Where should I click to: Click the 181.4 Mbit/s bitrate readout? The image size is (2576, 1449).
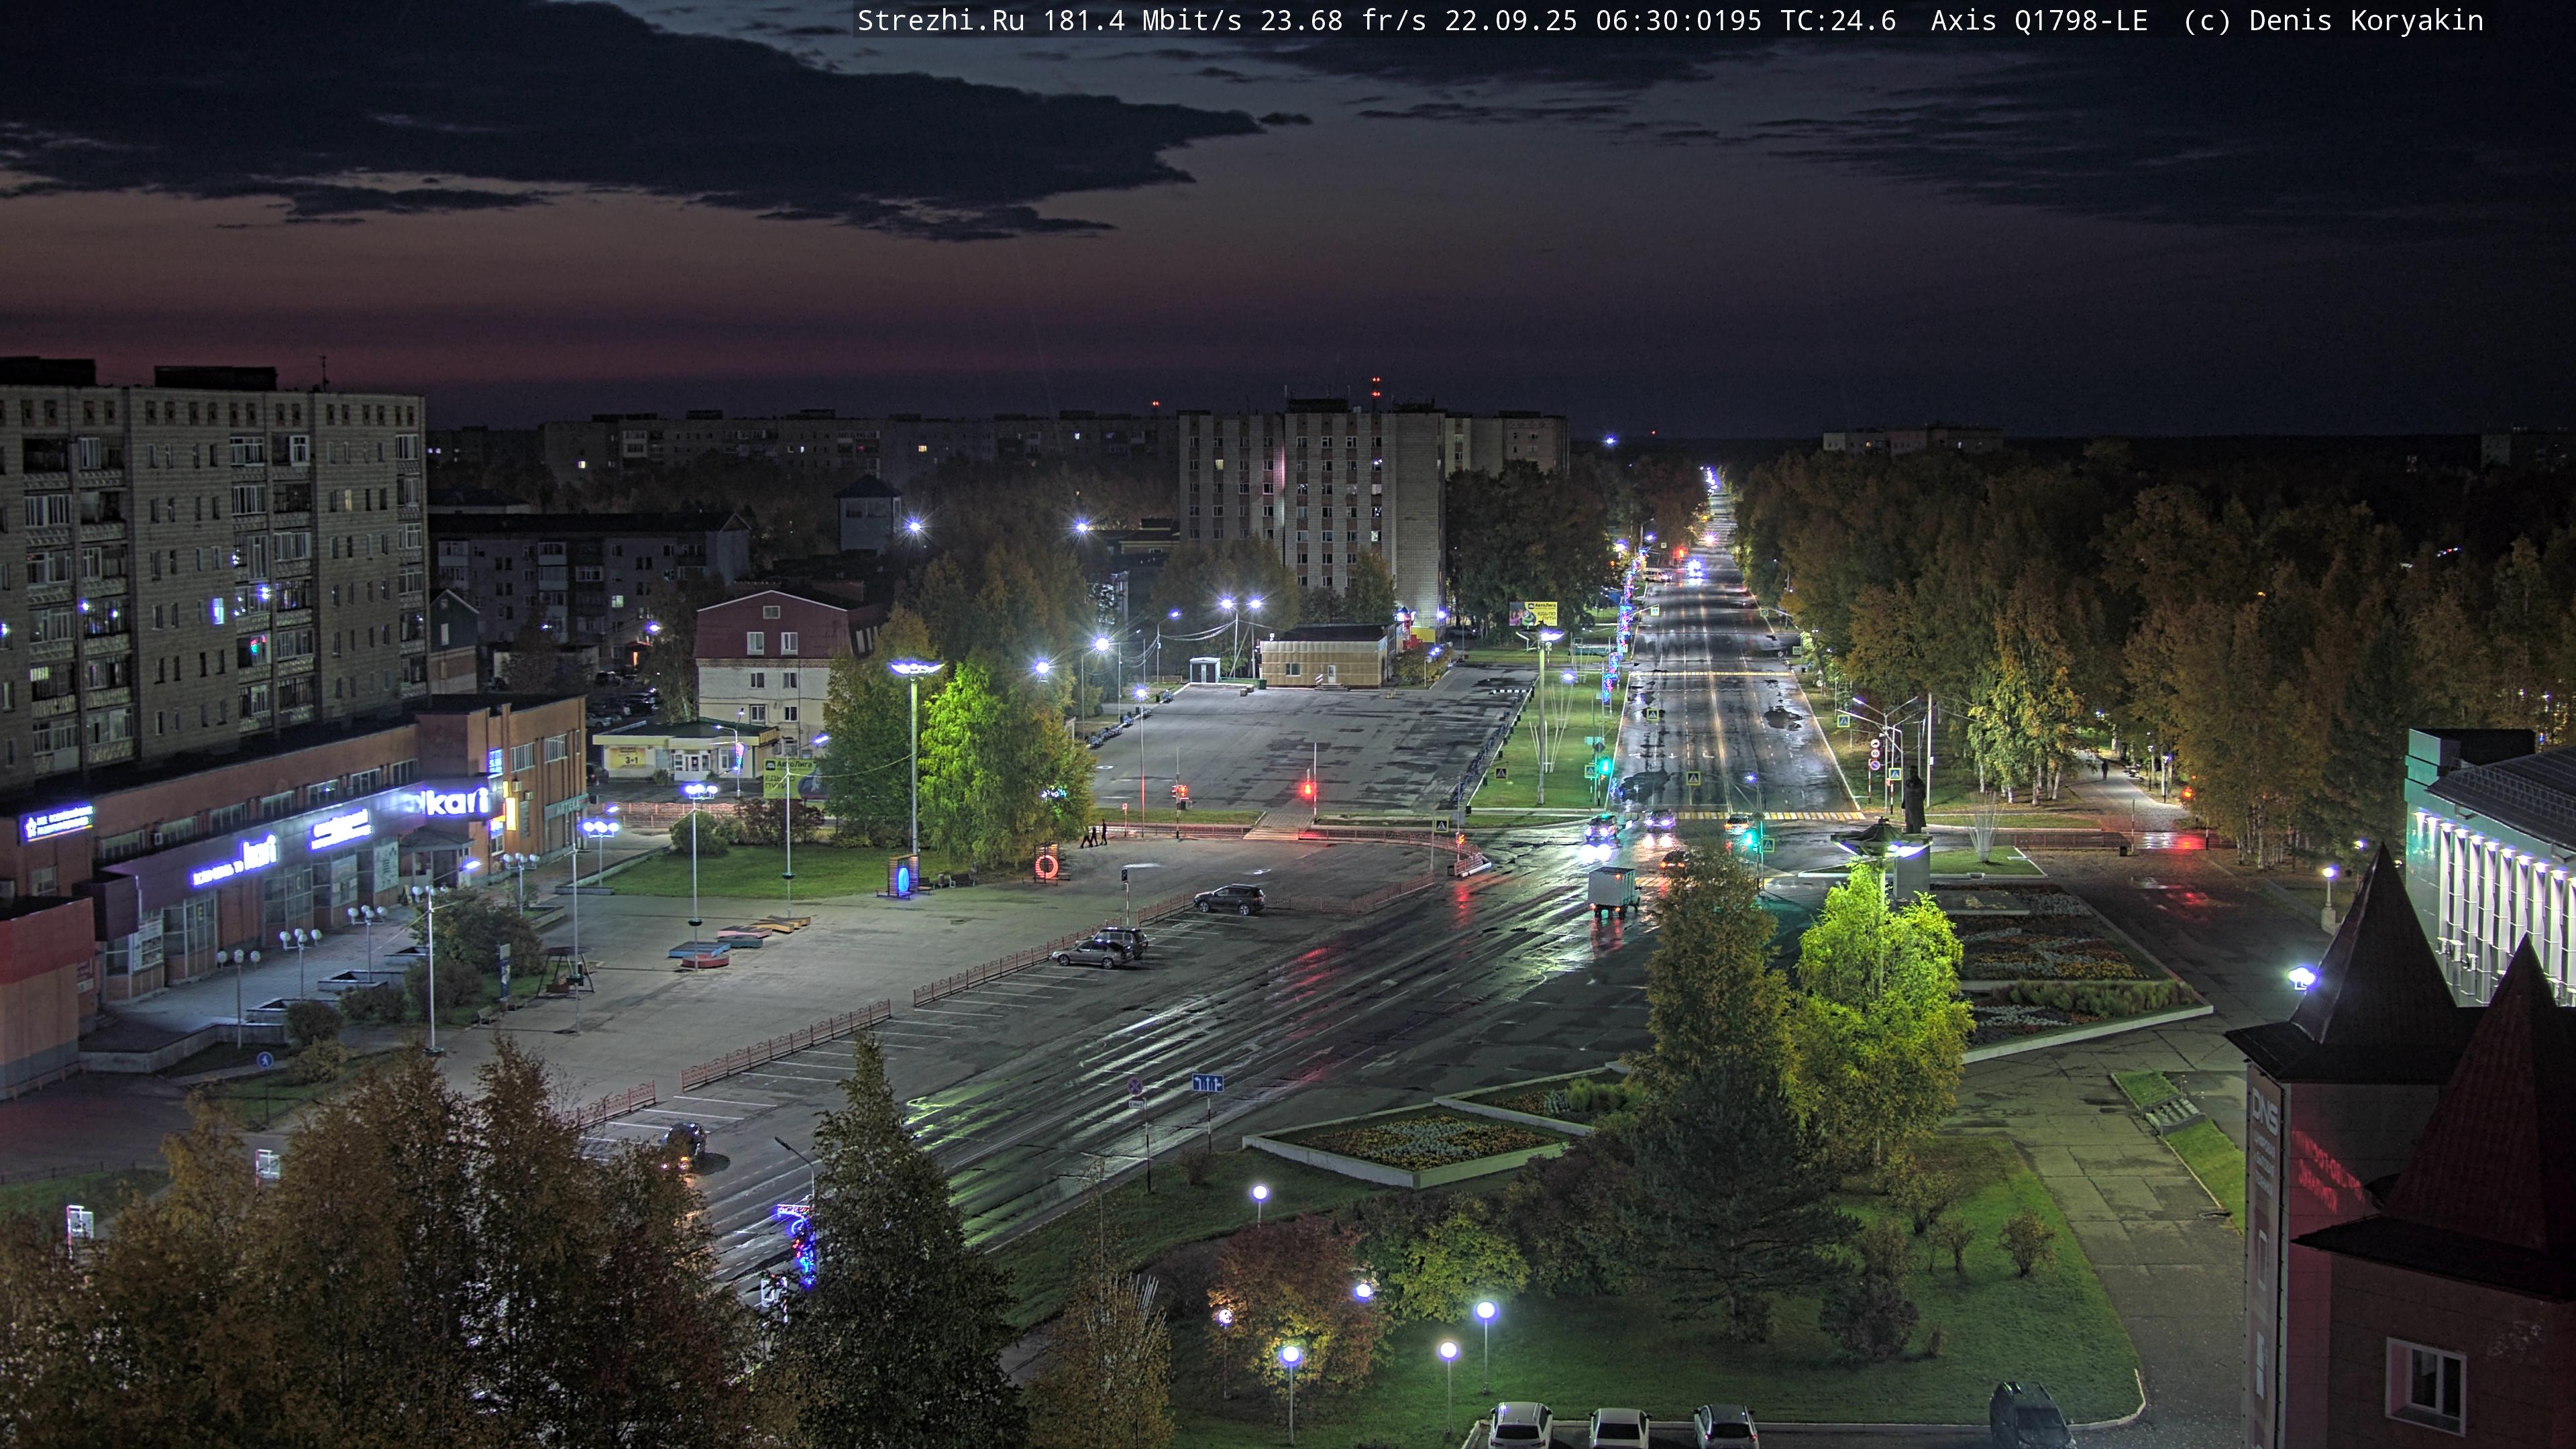click(1142, 21)
